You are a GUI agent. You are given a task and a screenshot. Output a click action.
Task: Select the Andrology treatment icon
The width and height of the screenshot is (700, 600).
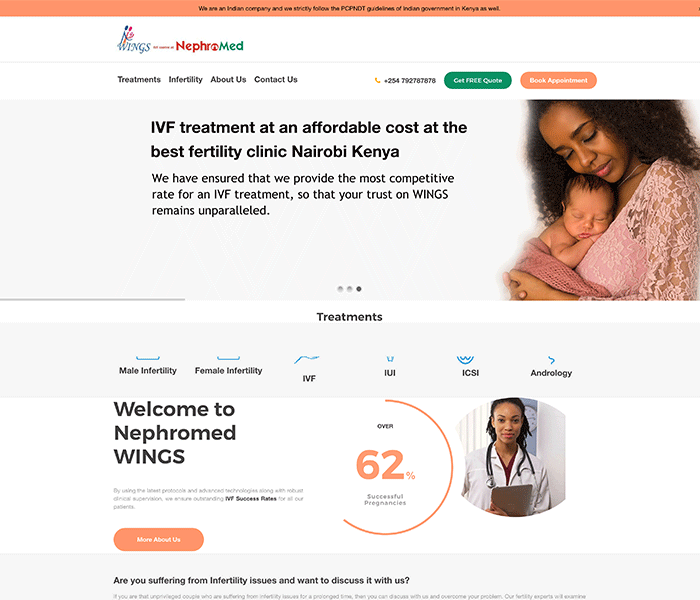pyautogui.click(x=551, y=360)
